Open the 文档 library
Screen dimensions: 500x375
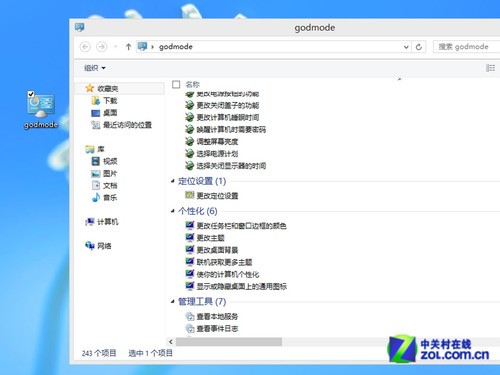point(110,185)
